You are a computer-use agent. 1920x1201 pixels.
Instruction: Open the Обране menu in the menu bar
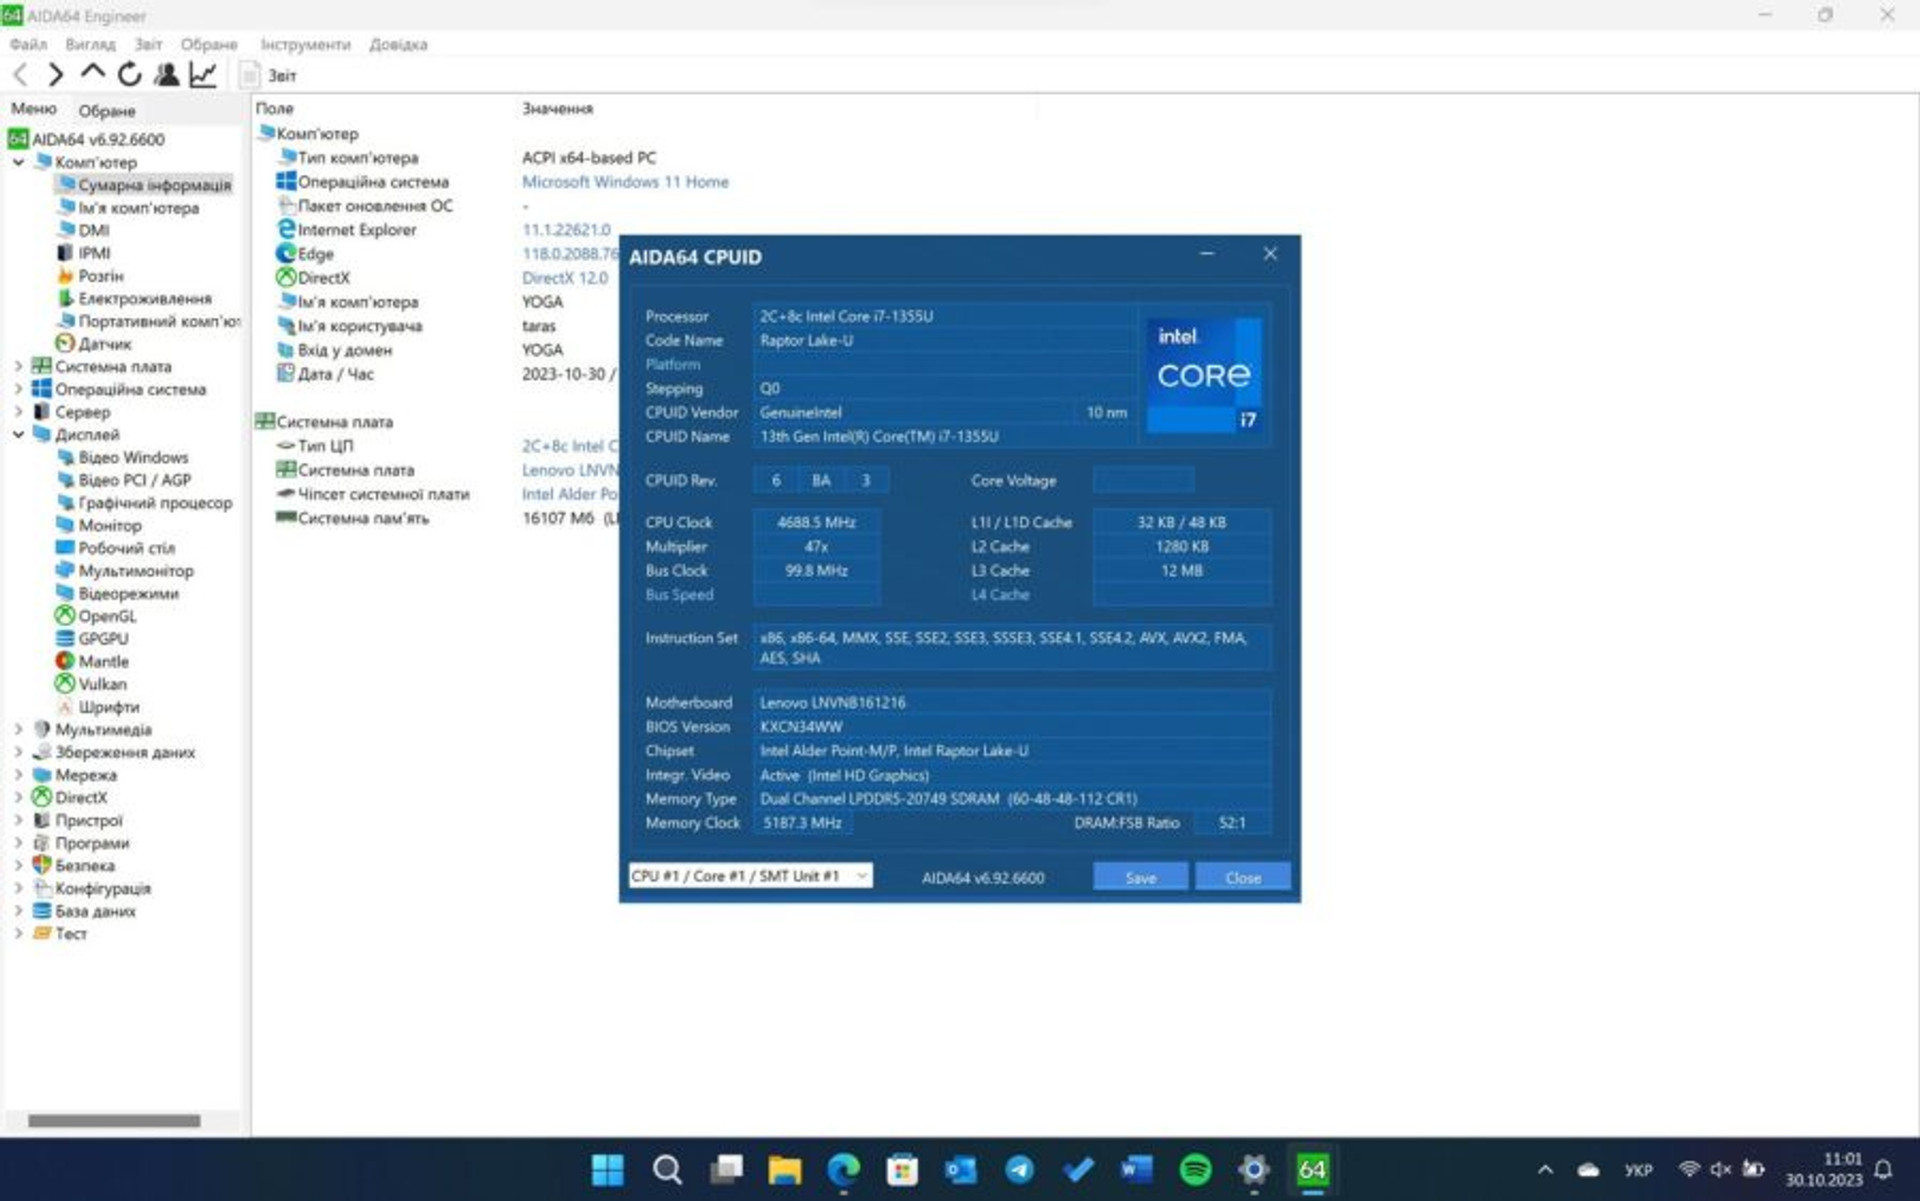(209, 44)
